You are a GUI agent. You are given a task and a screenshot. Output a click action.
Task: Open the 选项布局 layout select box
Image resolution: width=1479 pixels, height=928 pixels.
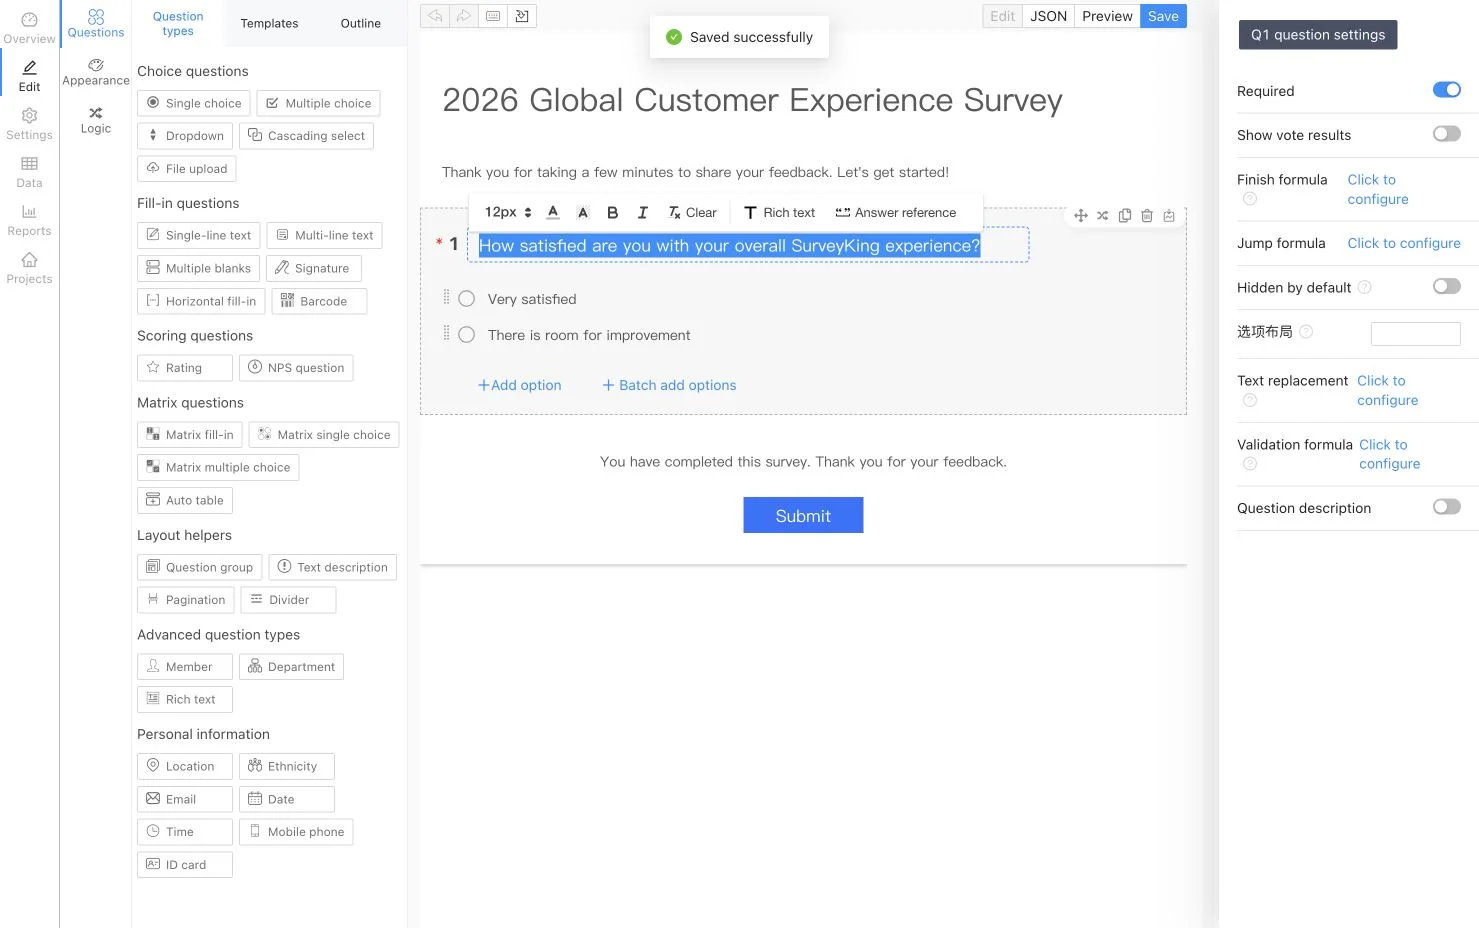(1415, 334)
